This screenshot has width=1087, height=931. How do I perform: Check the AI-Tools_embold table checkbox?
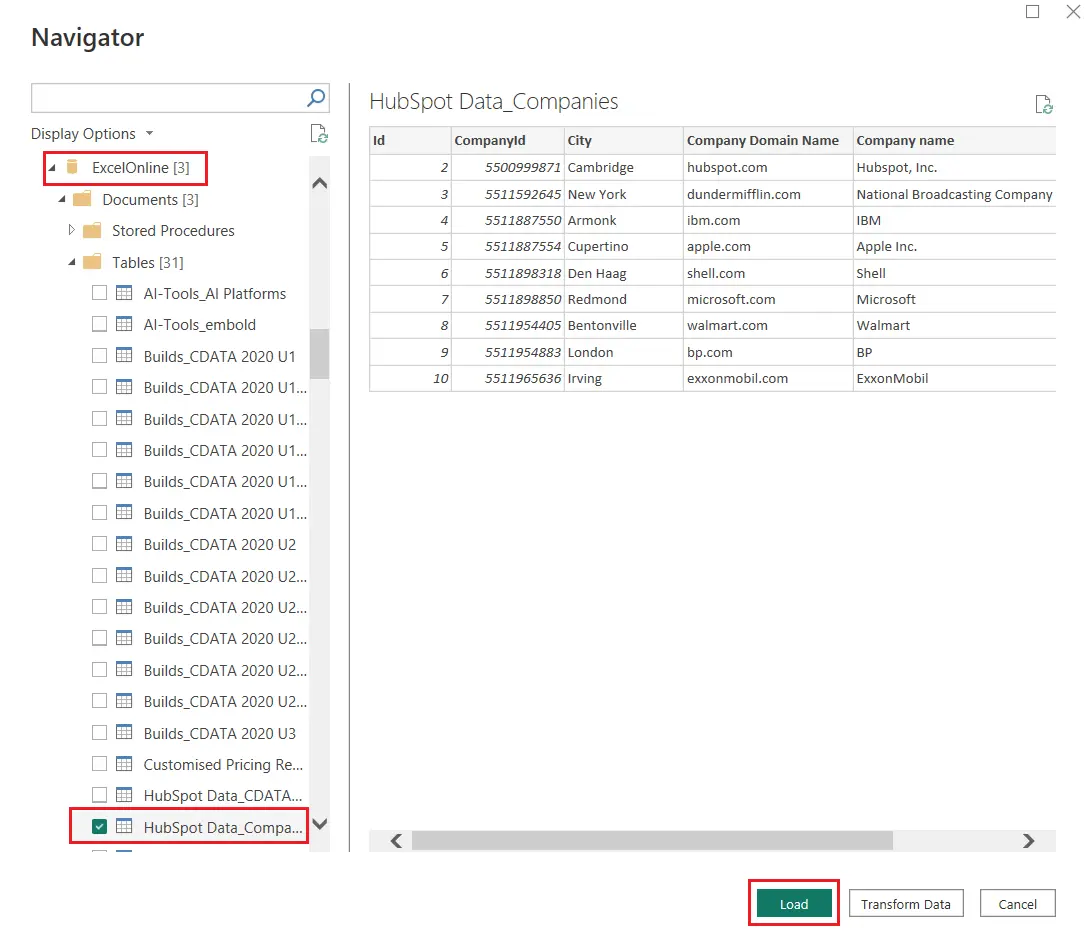point(97,324)
